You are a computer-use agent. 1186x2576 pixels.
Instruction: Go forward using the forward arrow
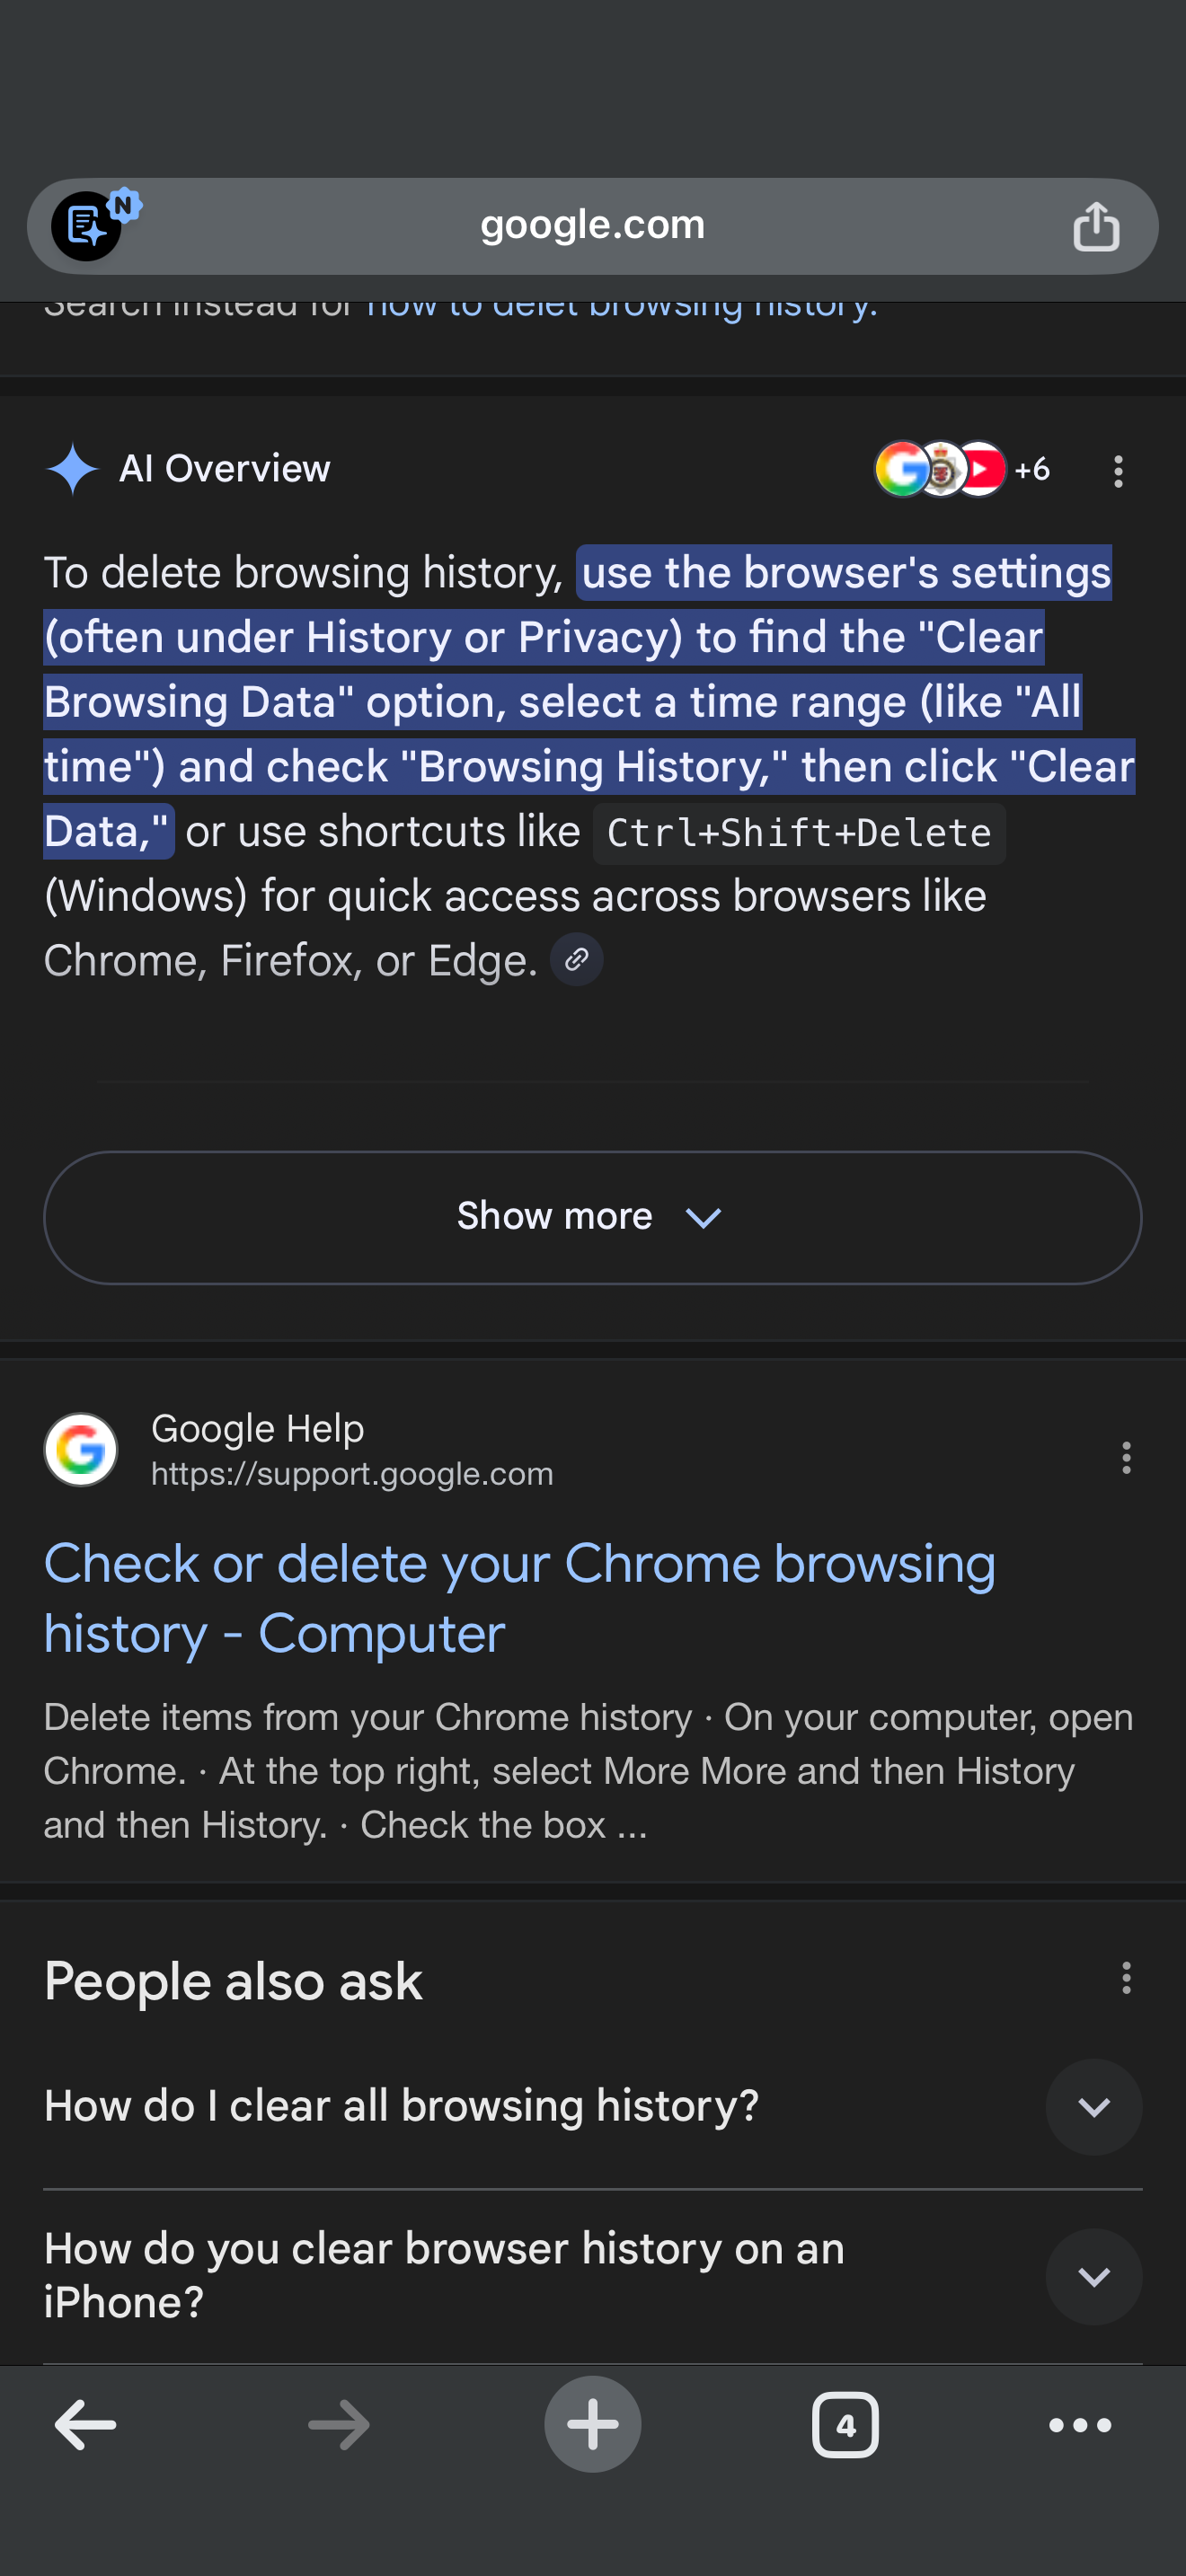(x=339, y=2424)
